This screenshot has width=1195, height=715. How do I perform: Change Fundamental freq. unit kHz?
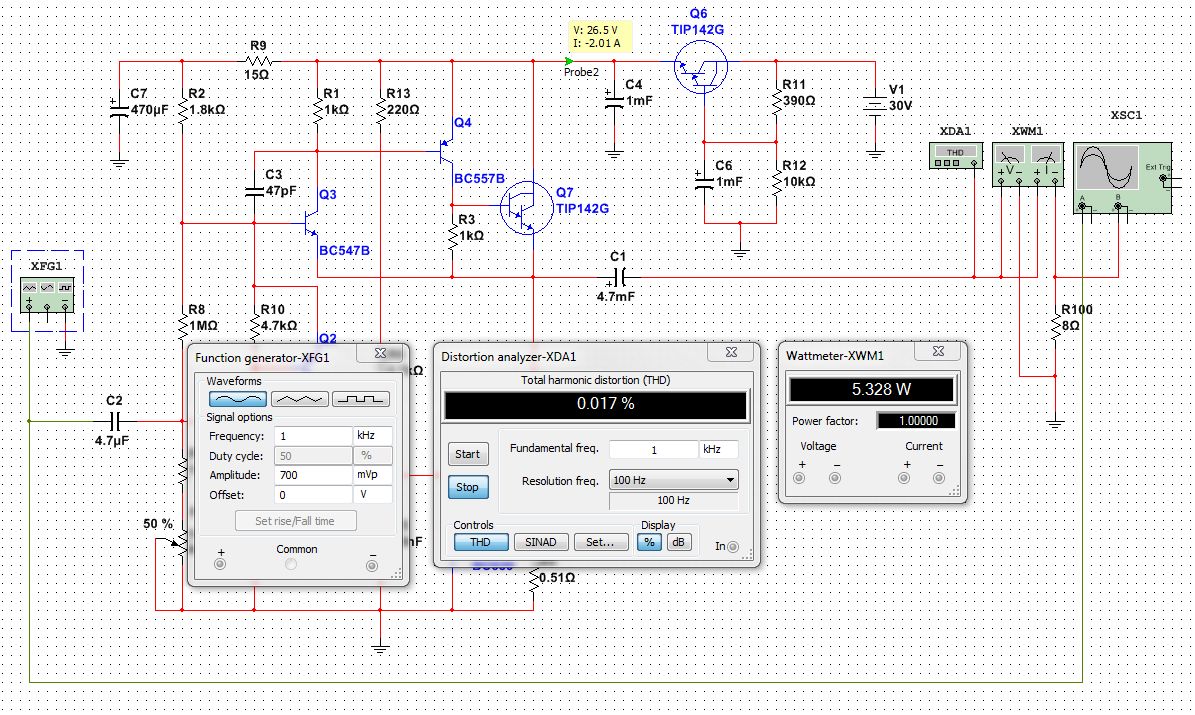coord(719,450)
